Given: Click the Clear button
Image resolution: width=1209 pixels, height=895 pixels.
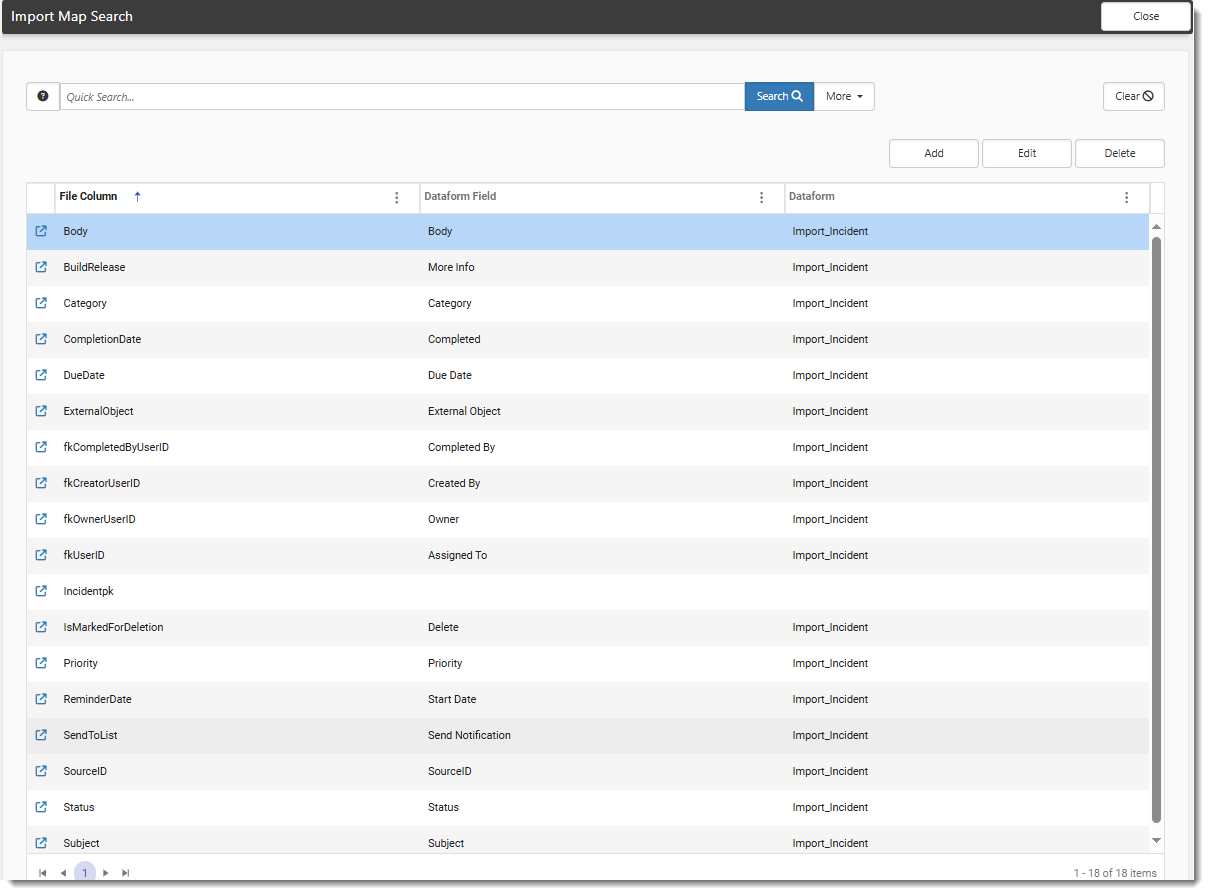Looking at the screenshot, I should (x=1134, y=96).
